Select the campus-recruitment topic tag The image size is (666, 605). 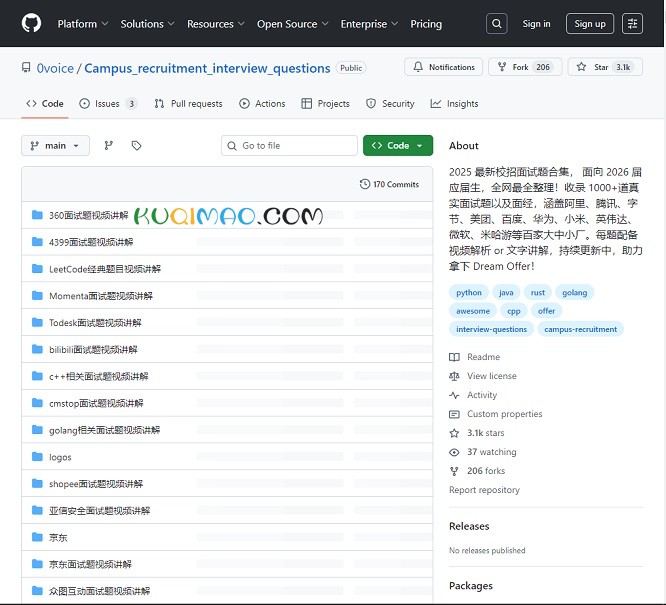581,329
